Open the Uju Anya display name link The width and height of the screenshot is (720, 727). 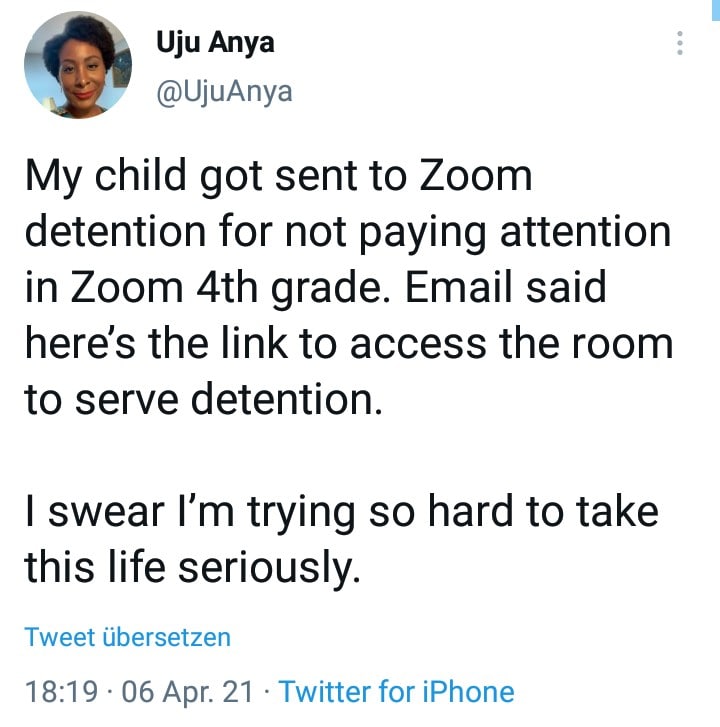(215, 44)
